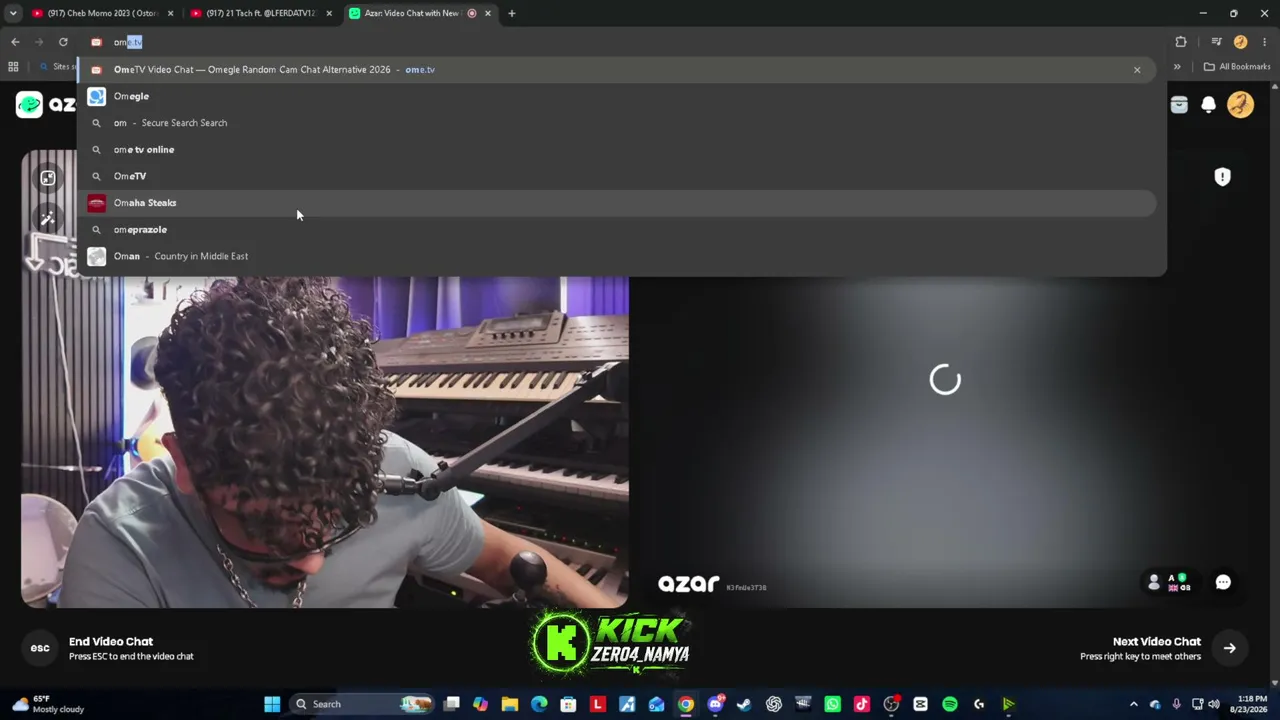Show hidden system tray icons
The image size is (1280, 720).
coord(1133,704)
